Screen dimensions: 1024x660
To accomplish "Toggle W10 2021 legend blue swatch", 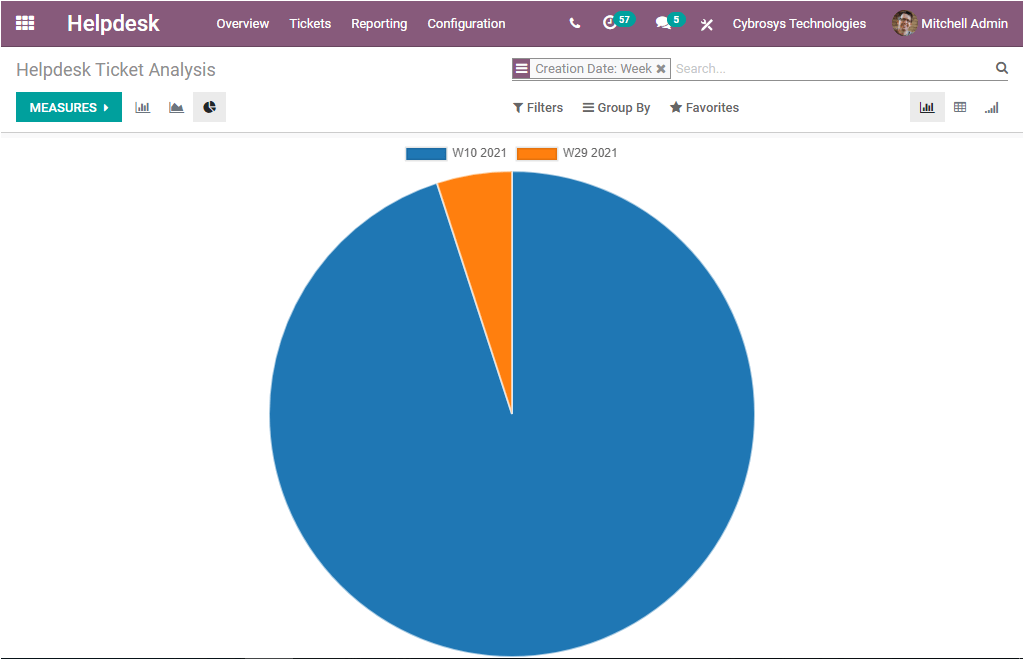I will click(x=426, y=153).
